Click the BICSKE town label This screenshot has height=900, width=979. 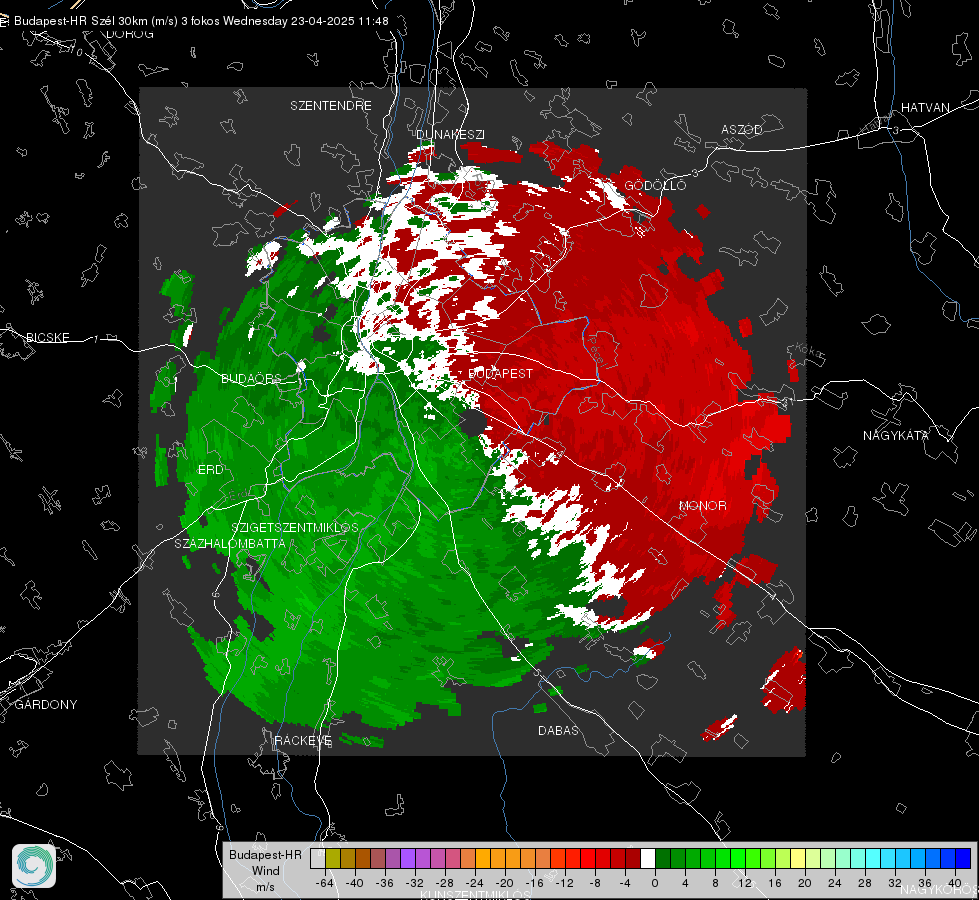coord(47,337)
